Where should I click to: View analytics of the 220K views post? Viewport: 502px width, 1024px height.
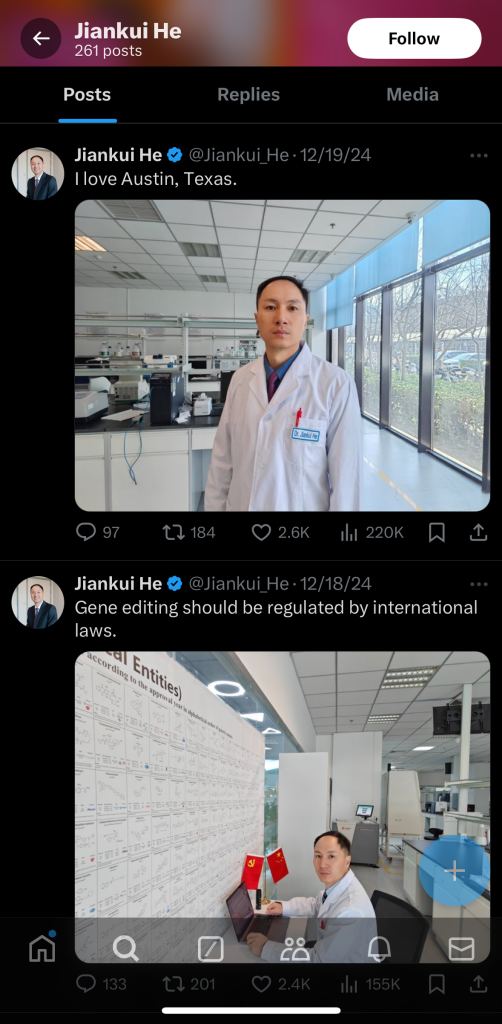point(372,532)
